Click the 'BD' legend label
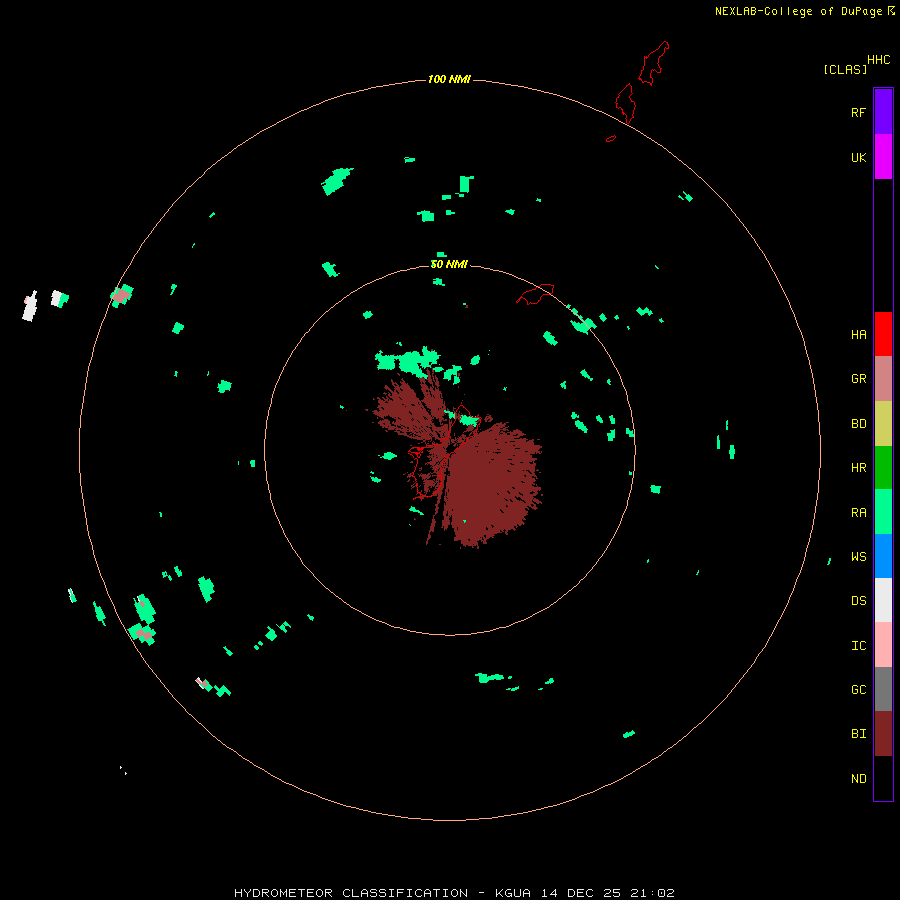This screenshot has width=900, height=900. pos(858,424)
